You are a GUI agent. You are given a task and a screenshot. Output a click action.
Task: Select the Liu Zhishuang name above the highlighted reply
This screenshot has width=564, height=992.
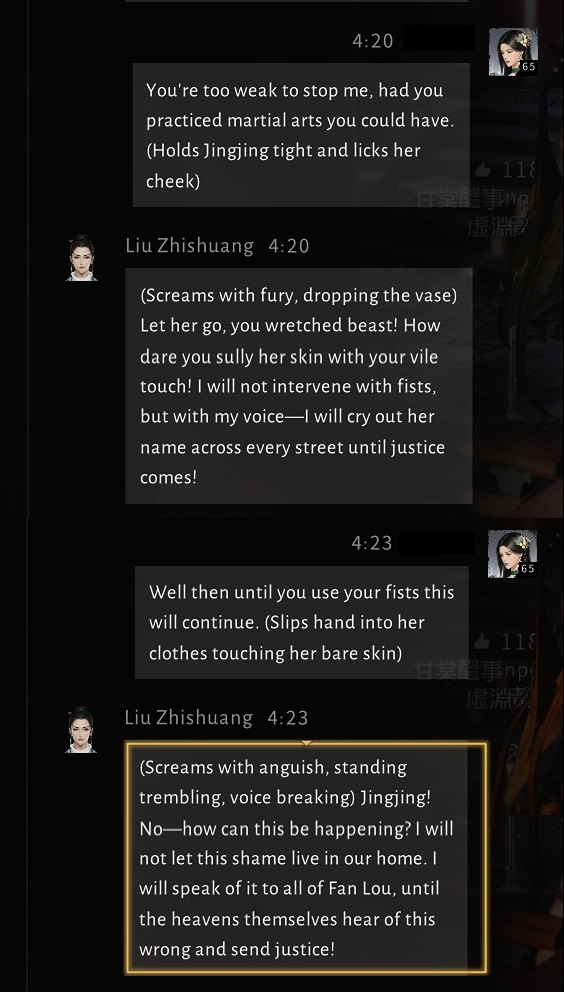[x=189, y=717]
